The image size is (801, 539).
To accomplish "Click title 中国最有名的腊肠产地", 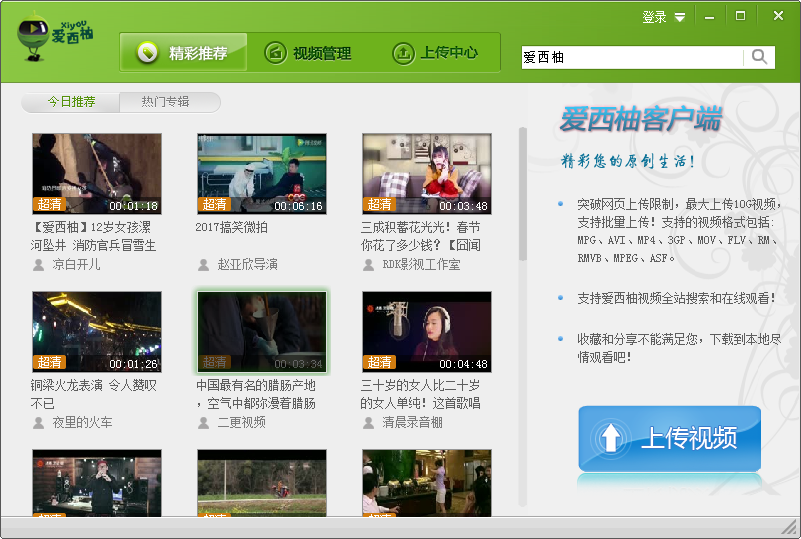I will (x=256, y=394).
